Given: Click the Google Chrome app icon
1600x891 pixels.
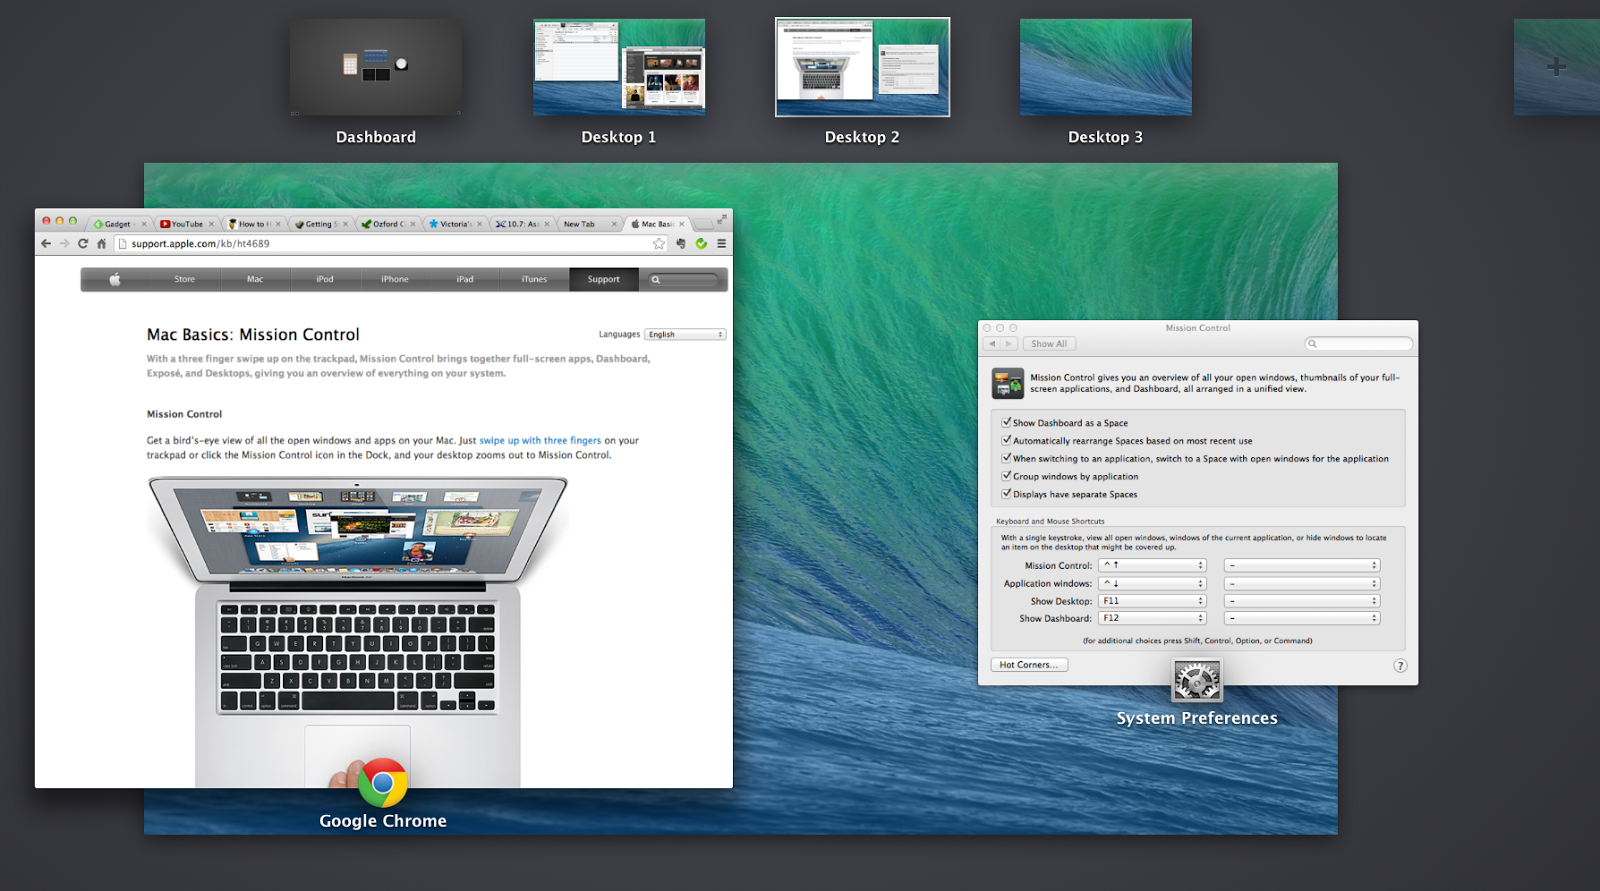Looking at the screenshot, I should click(383, 782).
